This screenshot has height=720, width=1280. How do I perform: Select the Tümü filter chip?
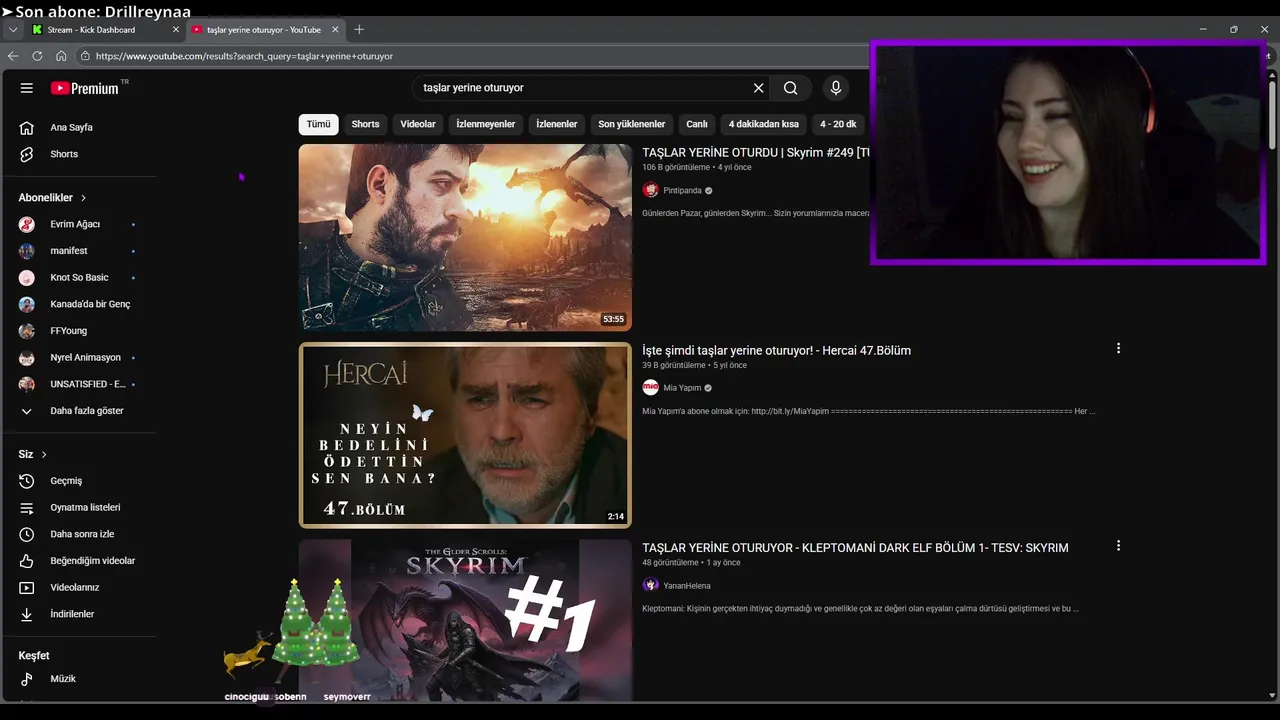pyautogui.click(x=318, y=124)
